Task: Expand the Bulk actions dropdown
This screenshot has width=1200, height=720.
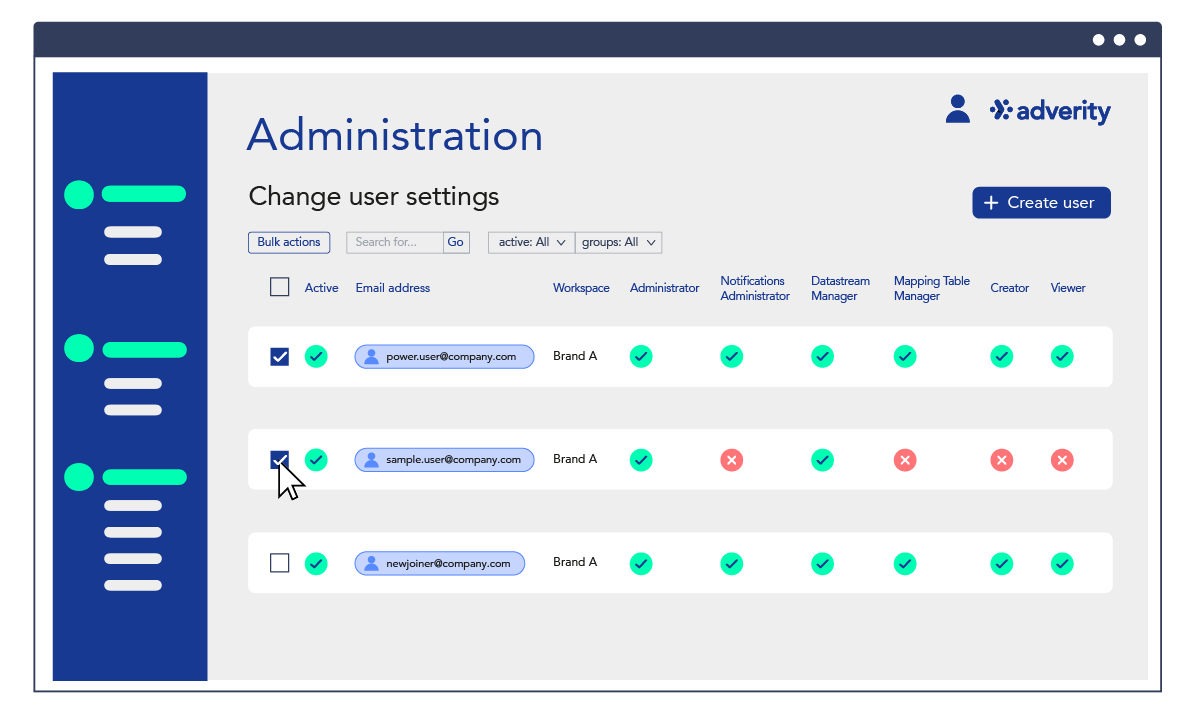Action: tap(289, 242)
